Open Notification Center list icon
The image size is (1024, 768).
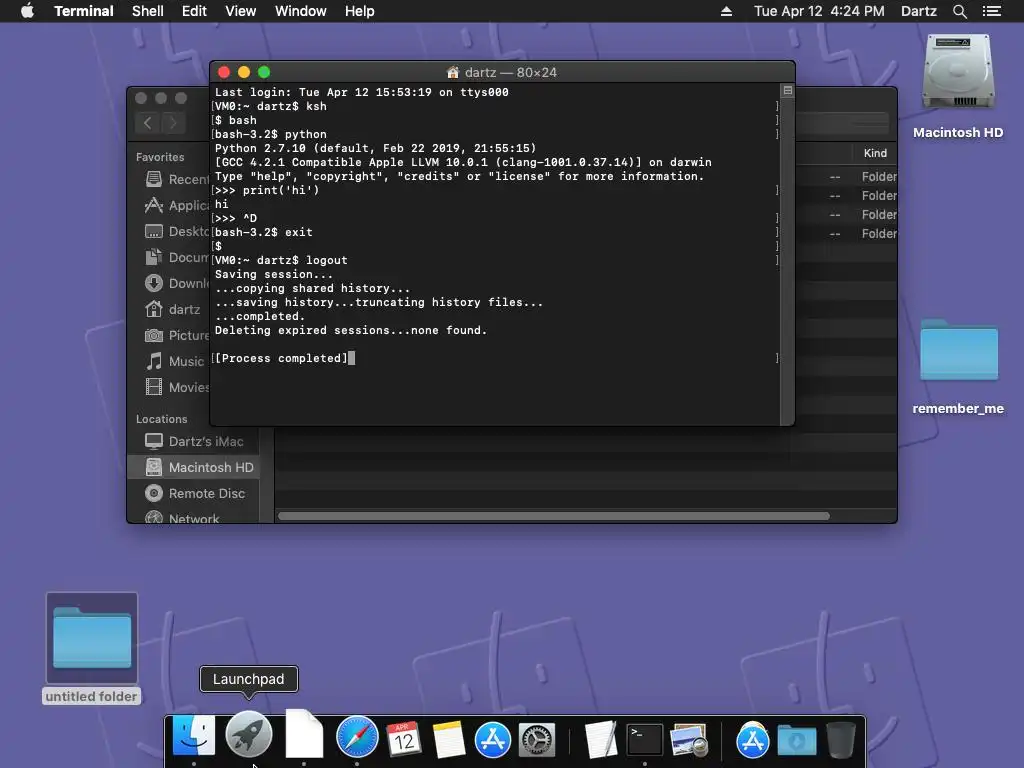tap(992, 11)
